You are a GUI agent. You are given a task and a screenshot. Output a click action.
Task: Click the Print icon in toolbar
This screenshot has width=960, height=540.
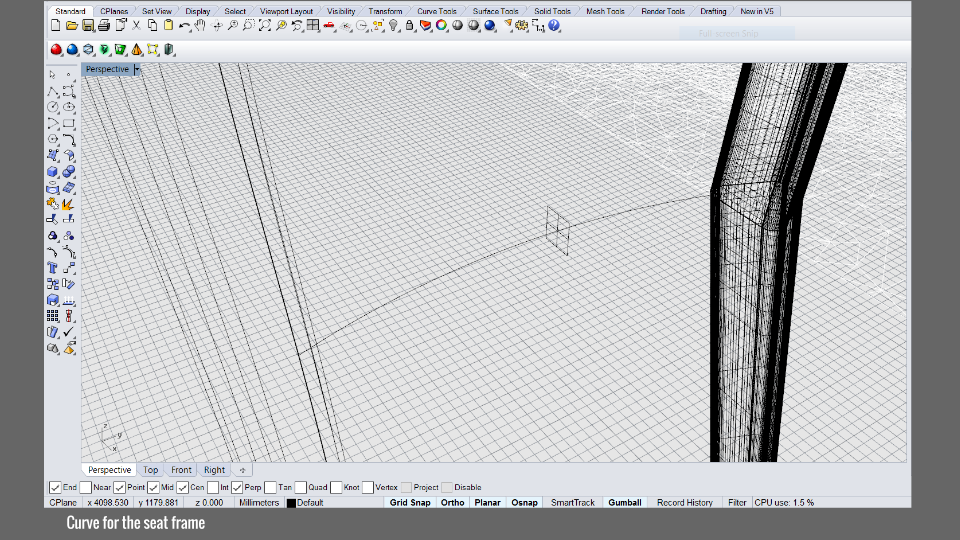104,25
